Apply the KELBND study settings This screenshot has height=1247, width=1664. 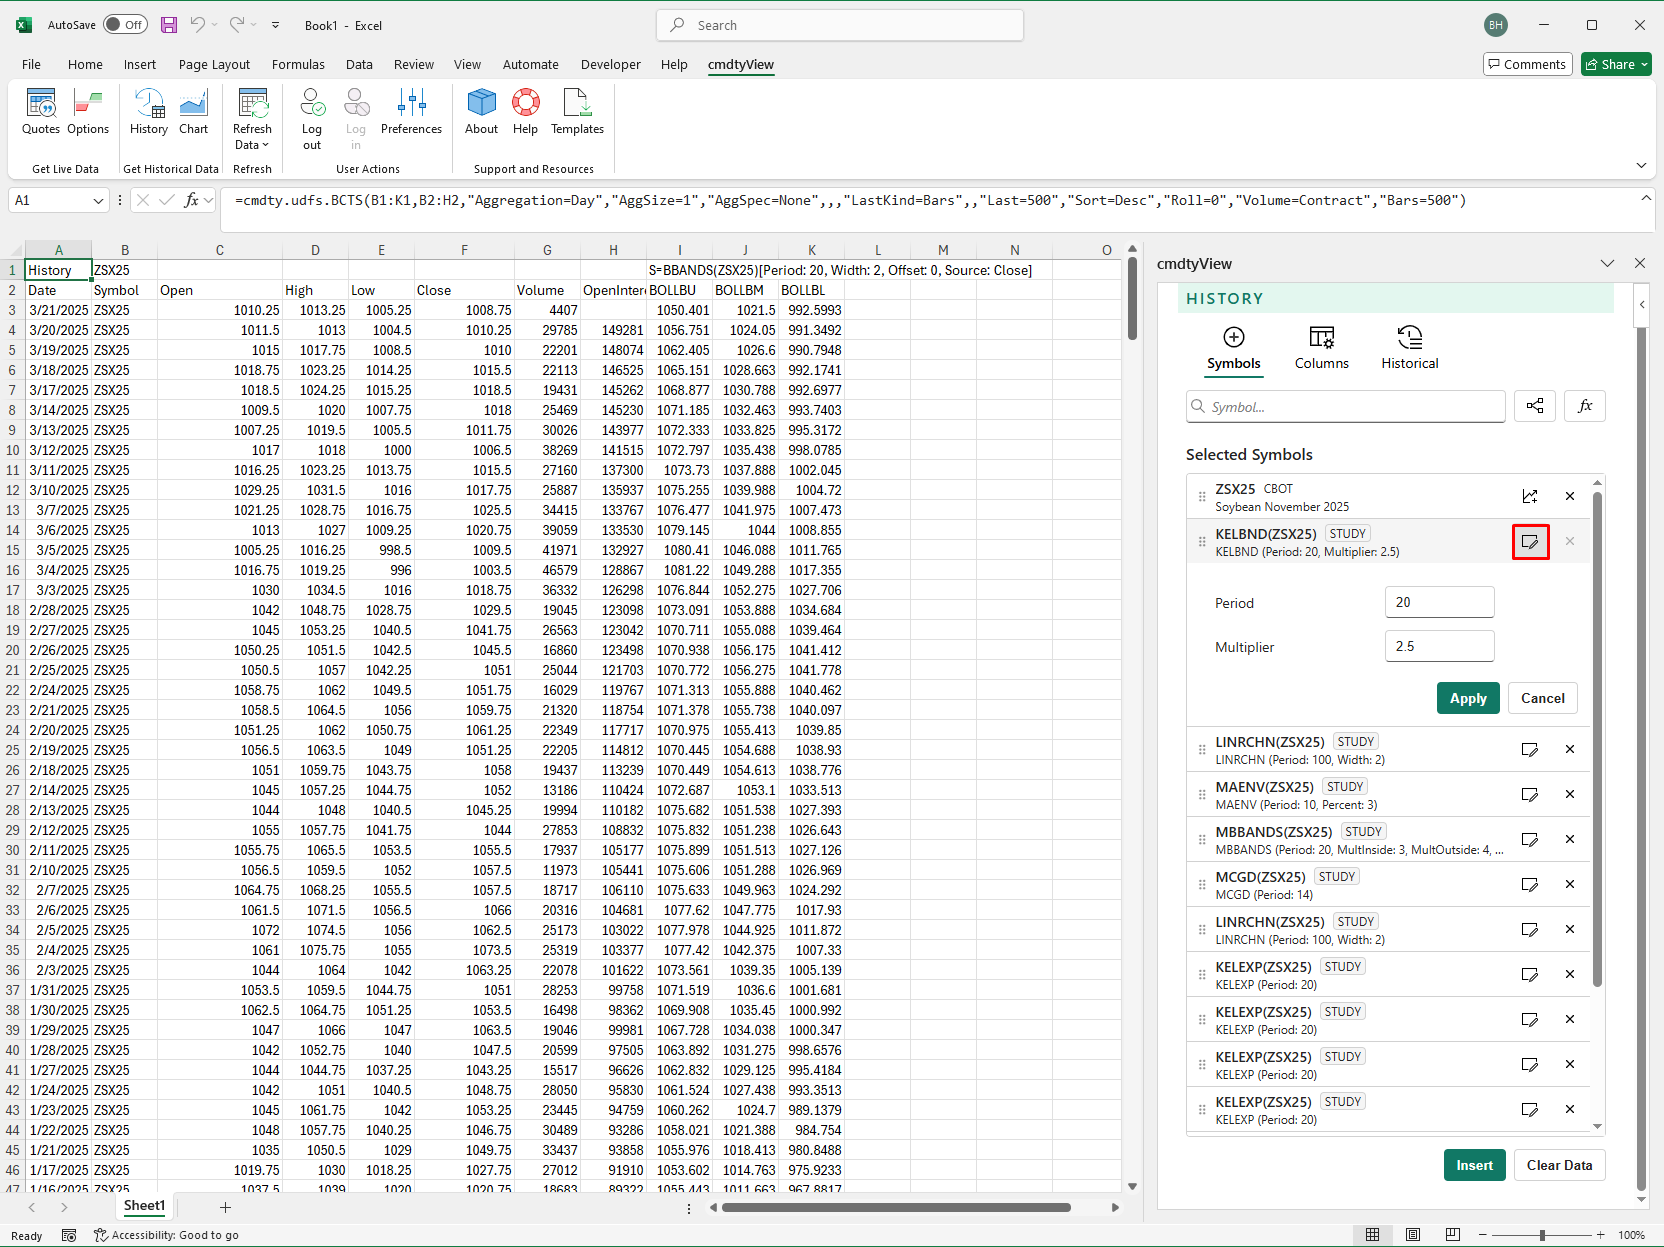(1468, 698)
